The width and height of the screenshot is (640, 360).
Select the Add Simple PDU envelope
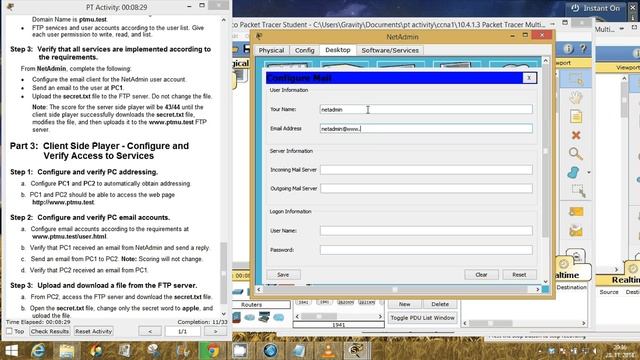tap(576, 212)
